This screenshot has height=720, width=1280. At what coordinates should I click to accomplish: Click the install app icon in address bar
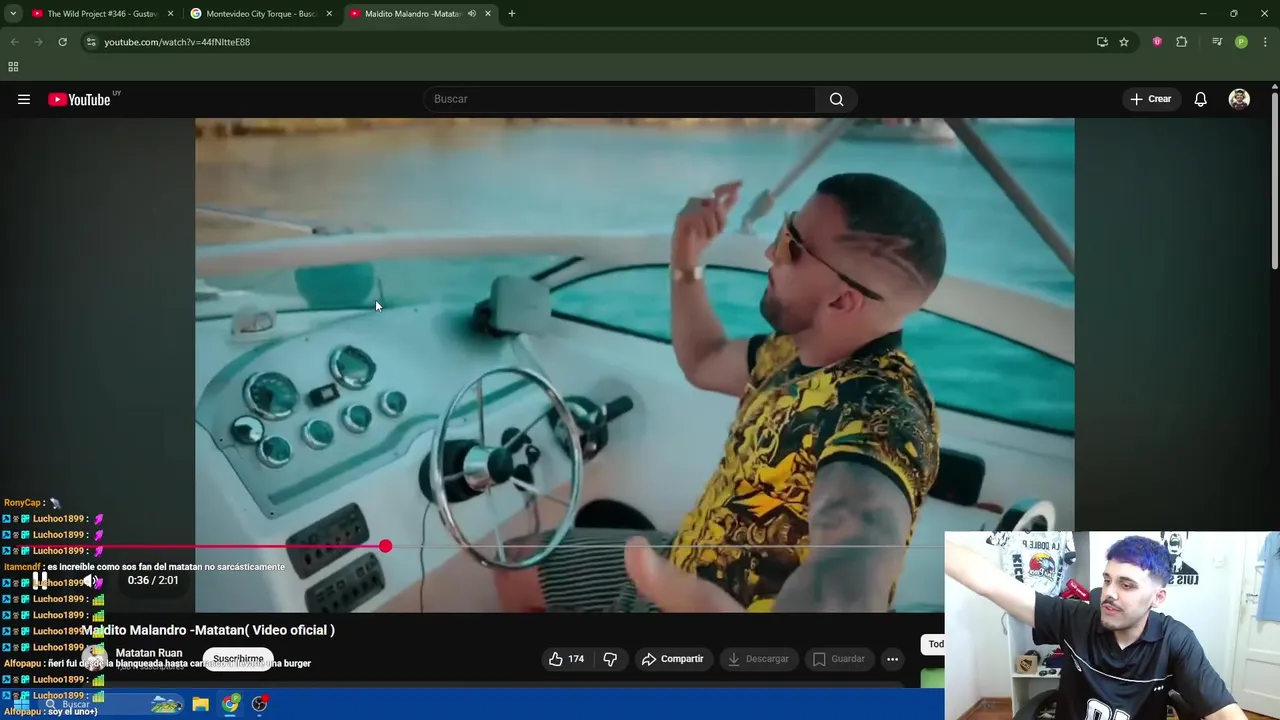tap(1102, 42)
